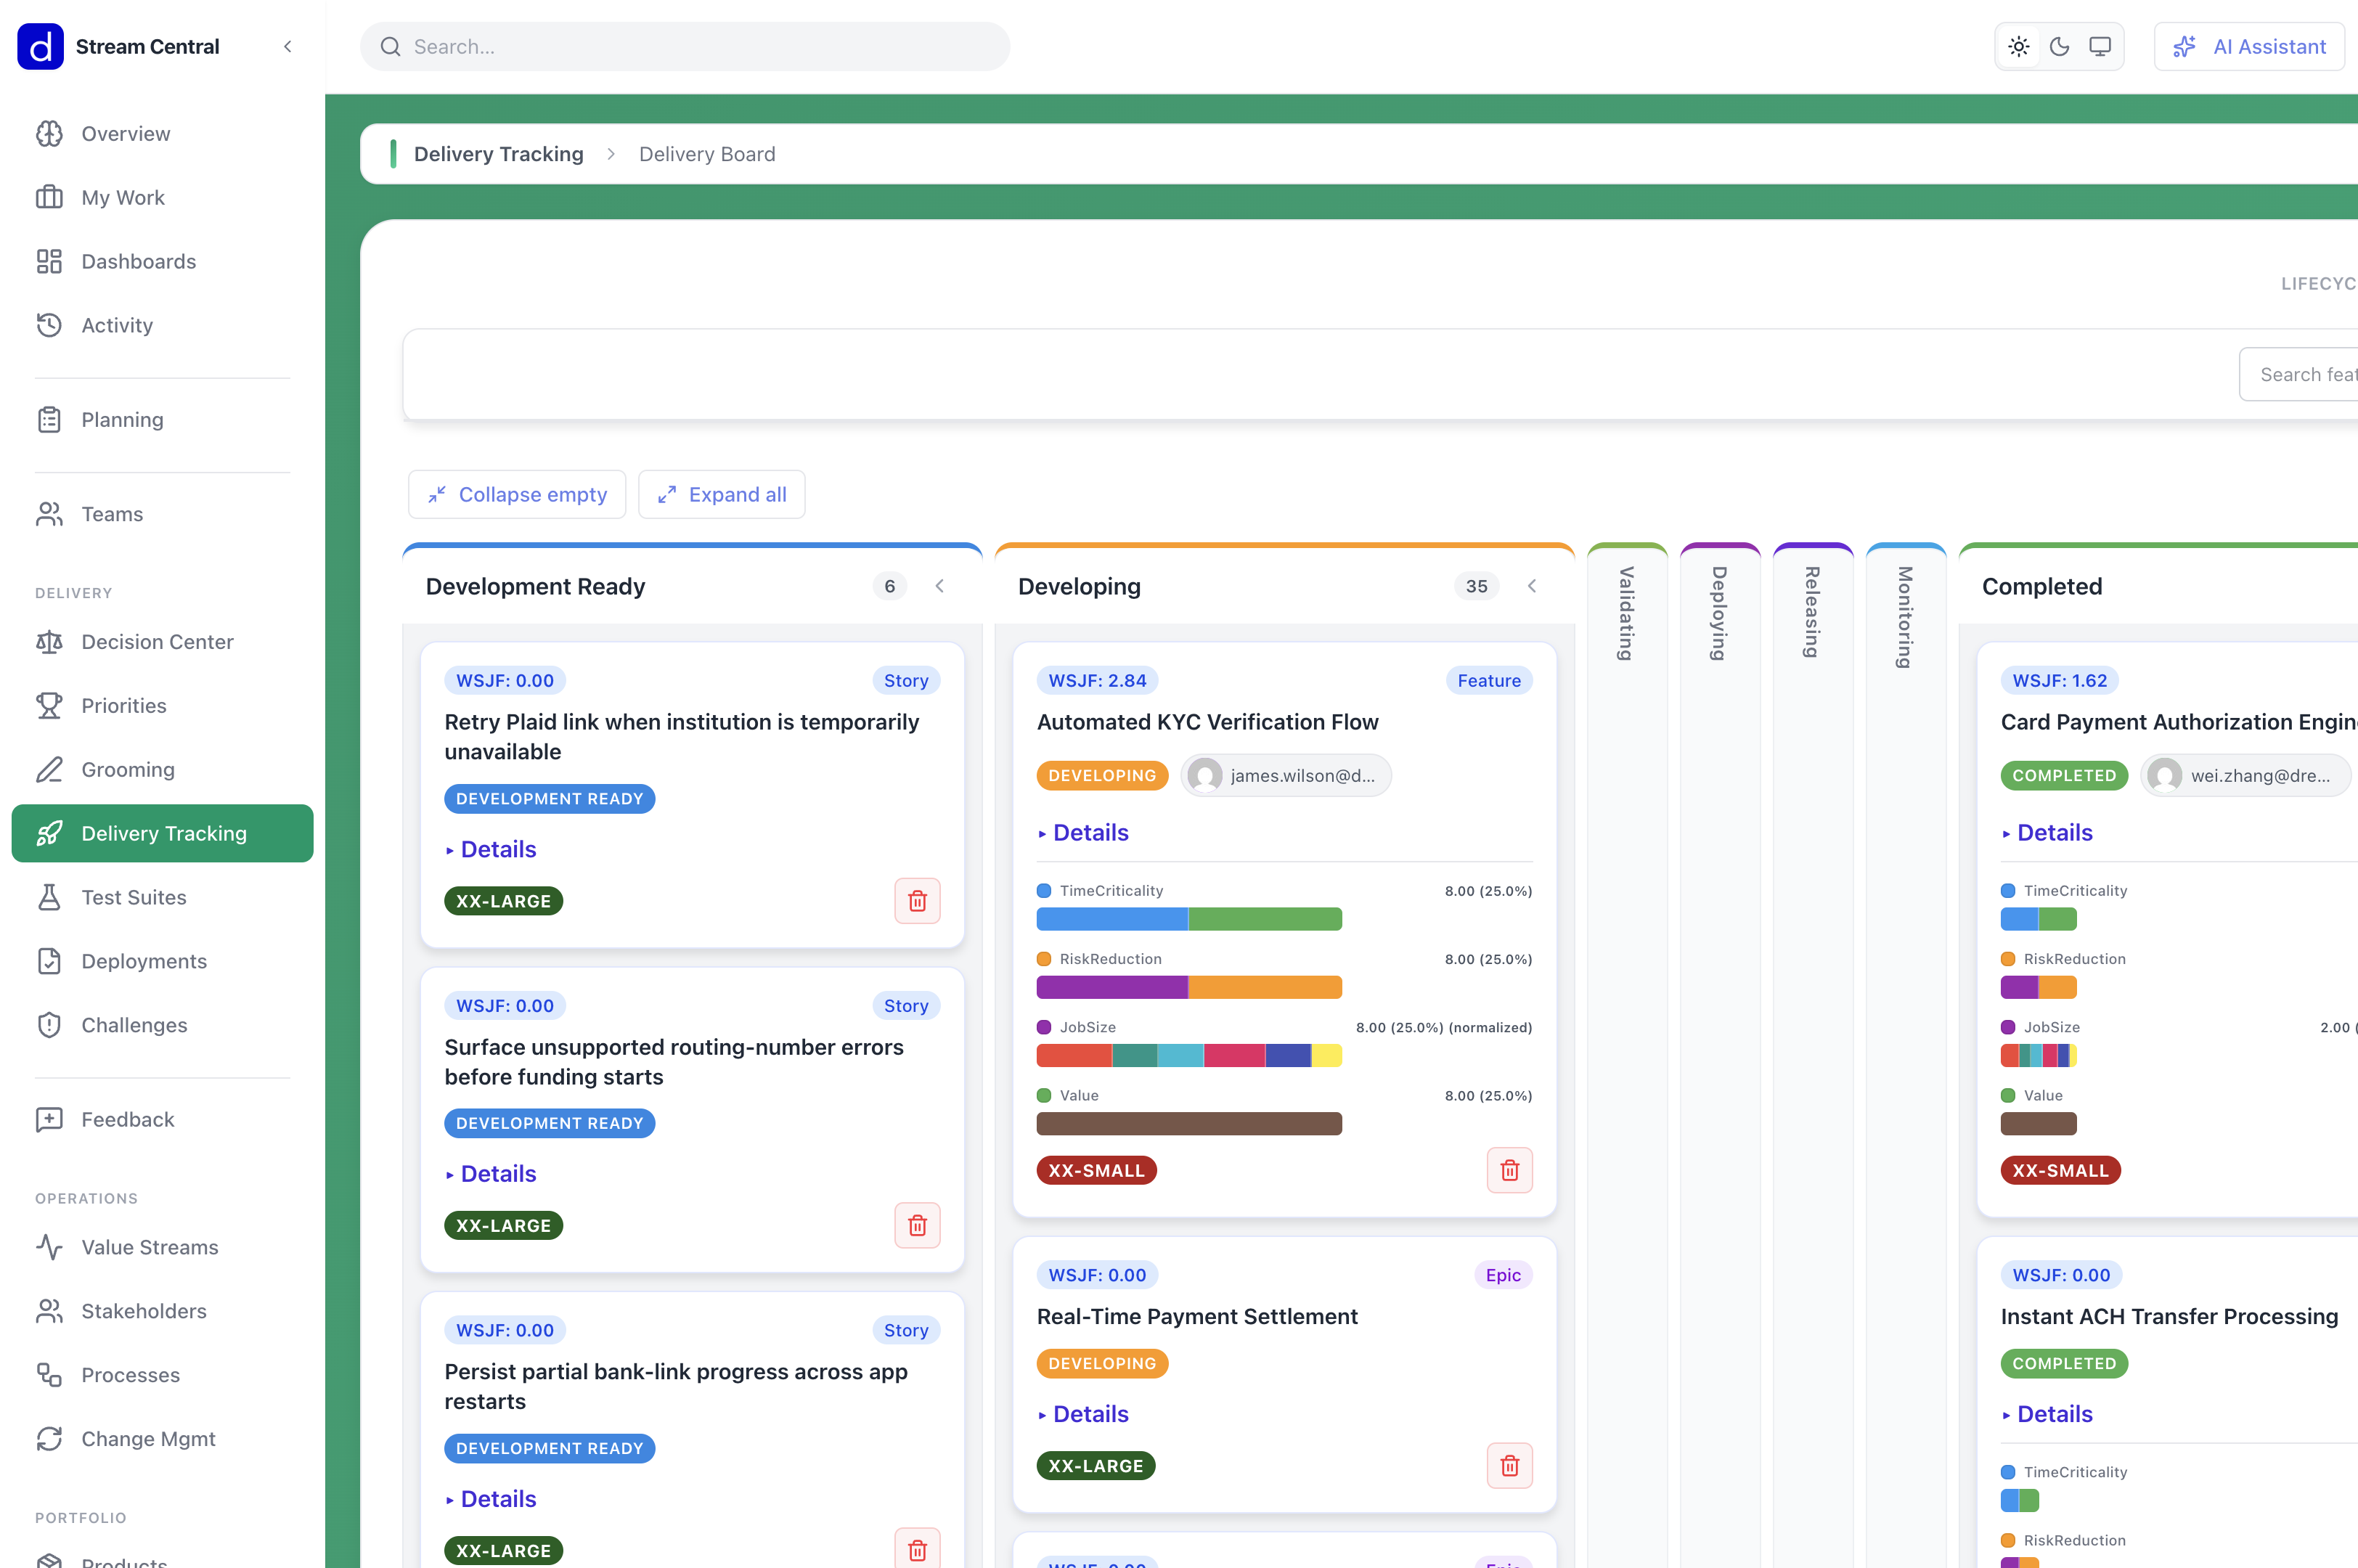Delete the Automated KYC Verification feature

pyautogui.click(x=1510, y=1171)
